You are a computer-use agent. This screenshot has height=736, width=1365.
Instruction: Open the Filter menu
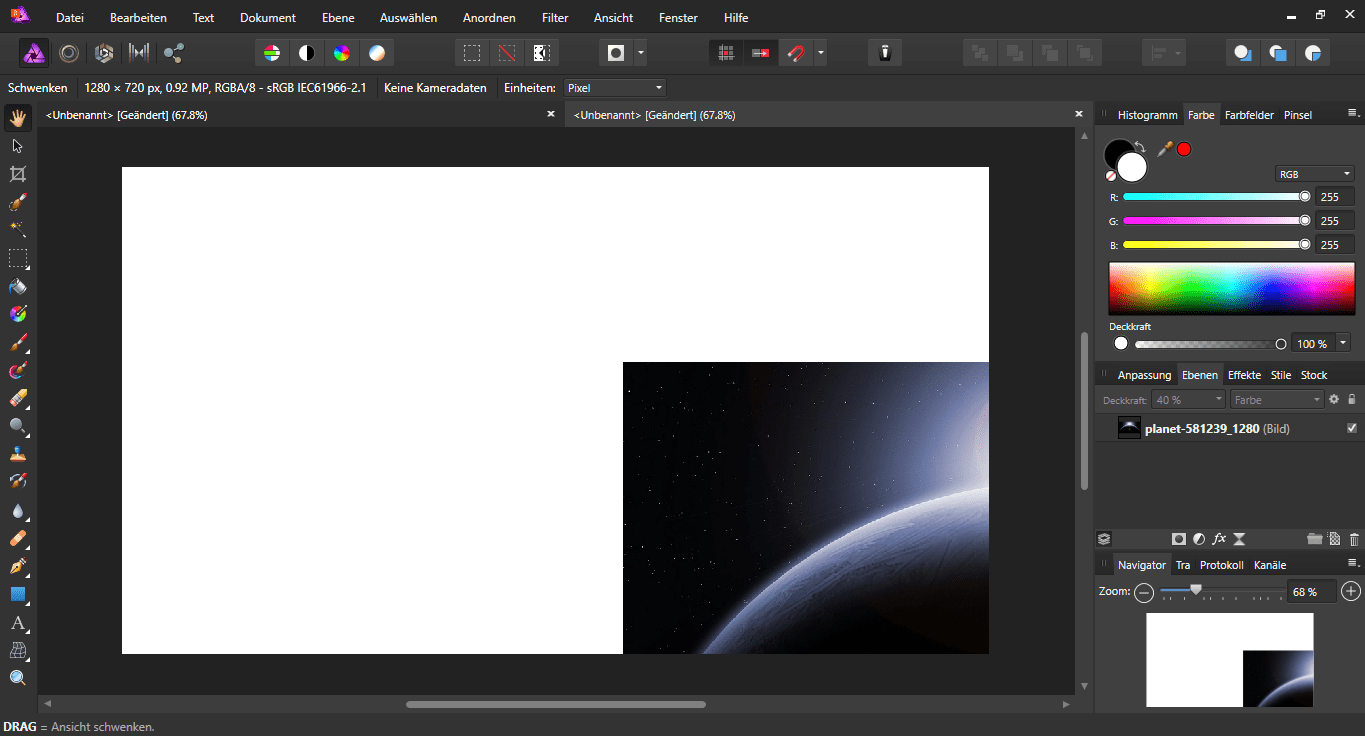(x=555, y=18)
